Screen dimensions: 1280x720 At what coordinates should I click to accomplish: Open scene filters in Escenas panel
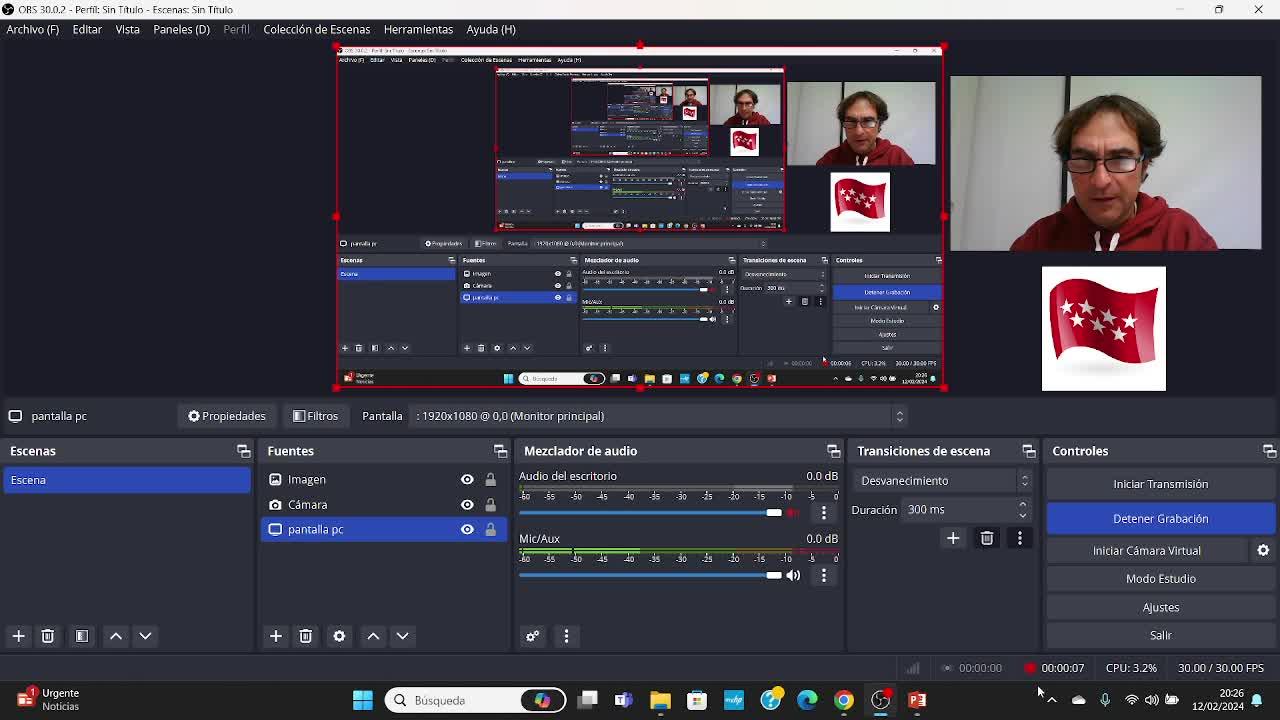coord(82,636)
